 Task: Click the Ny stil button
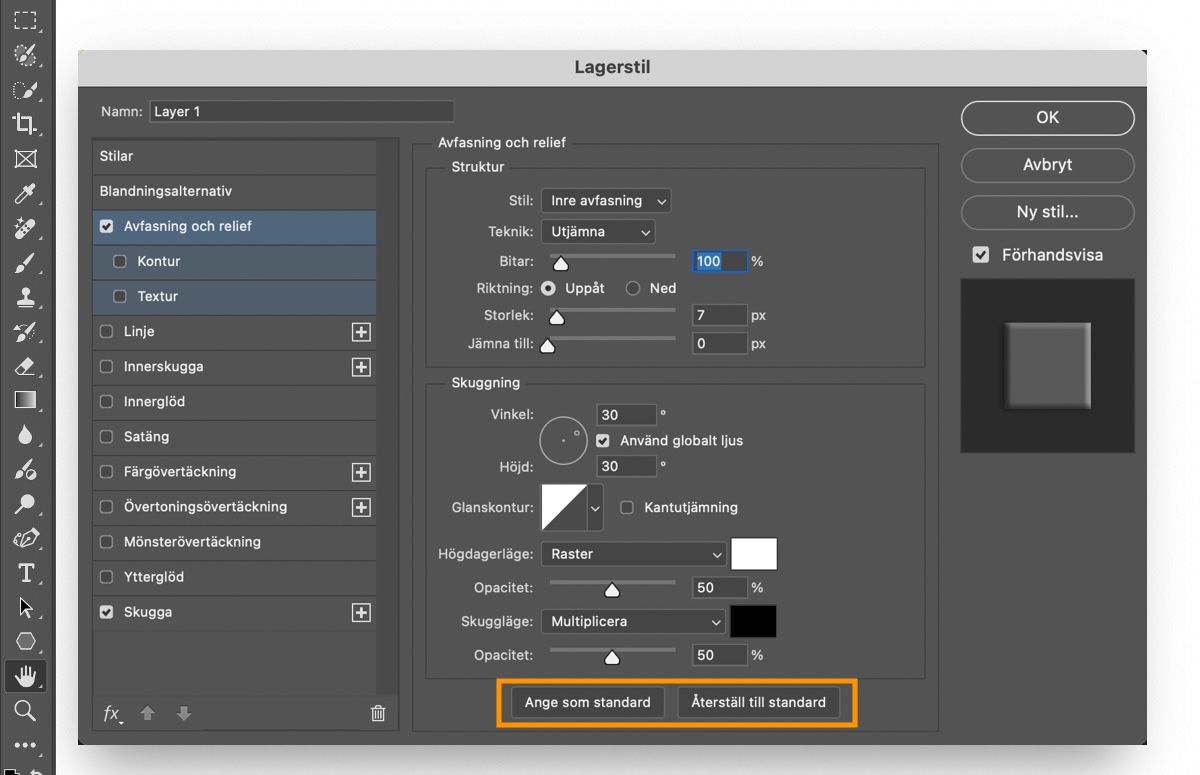tap(1047, 212)
